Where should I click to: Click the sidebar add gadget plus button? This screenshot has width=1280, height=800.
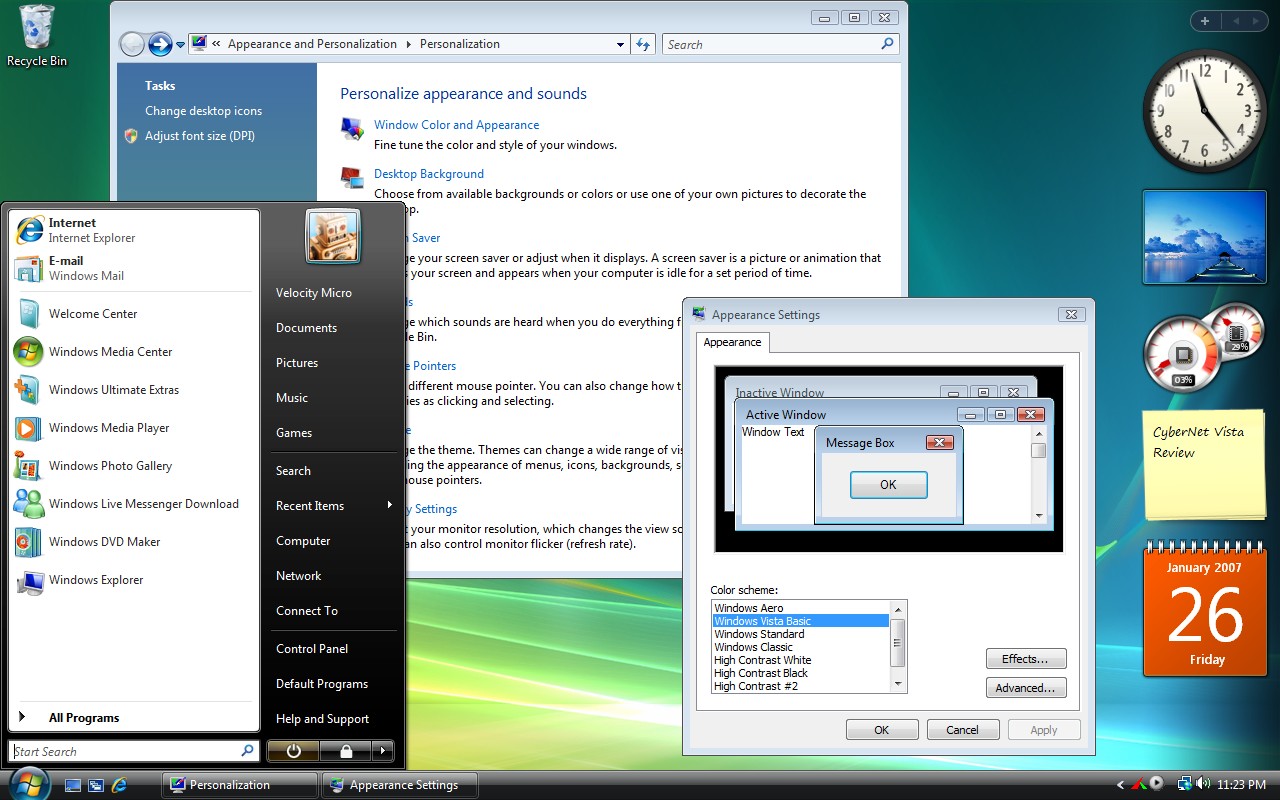tap(1205, 21)
